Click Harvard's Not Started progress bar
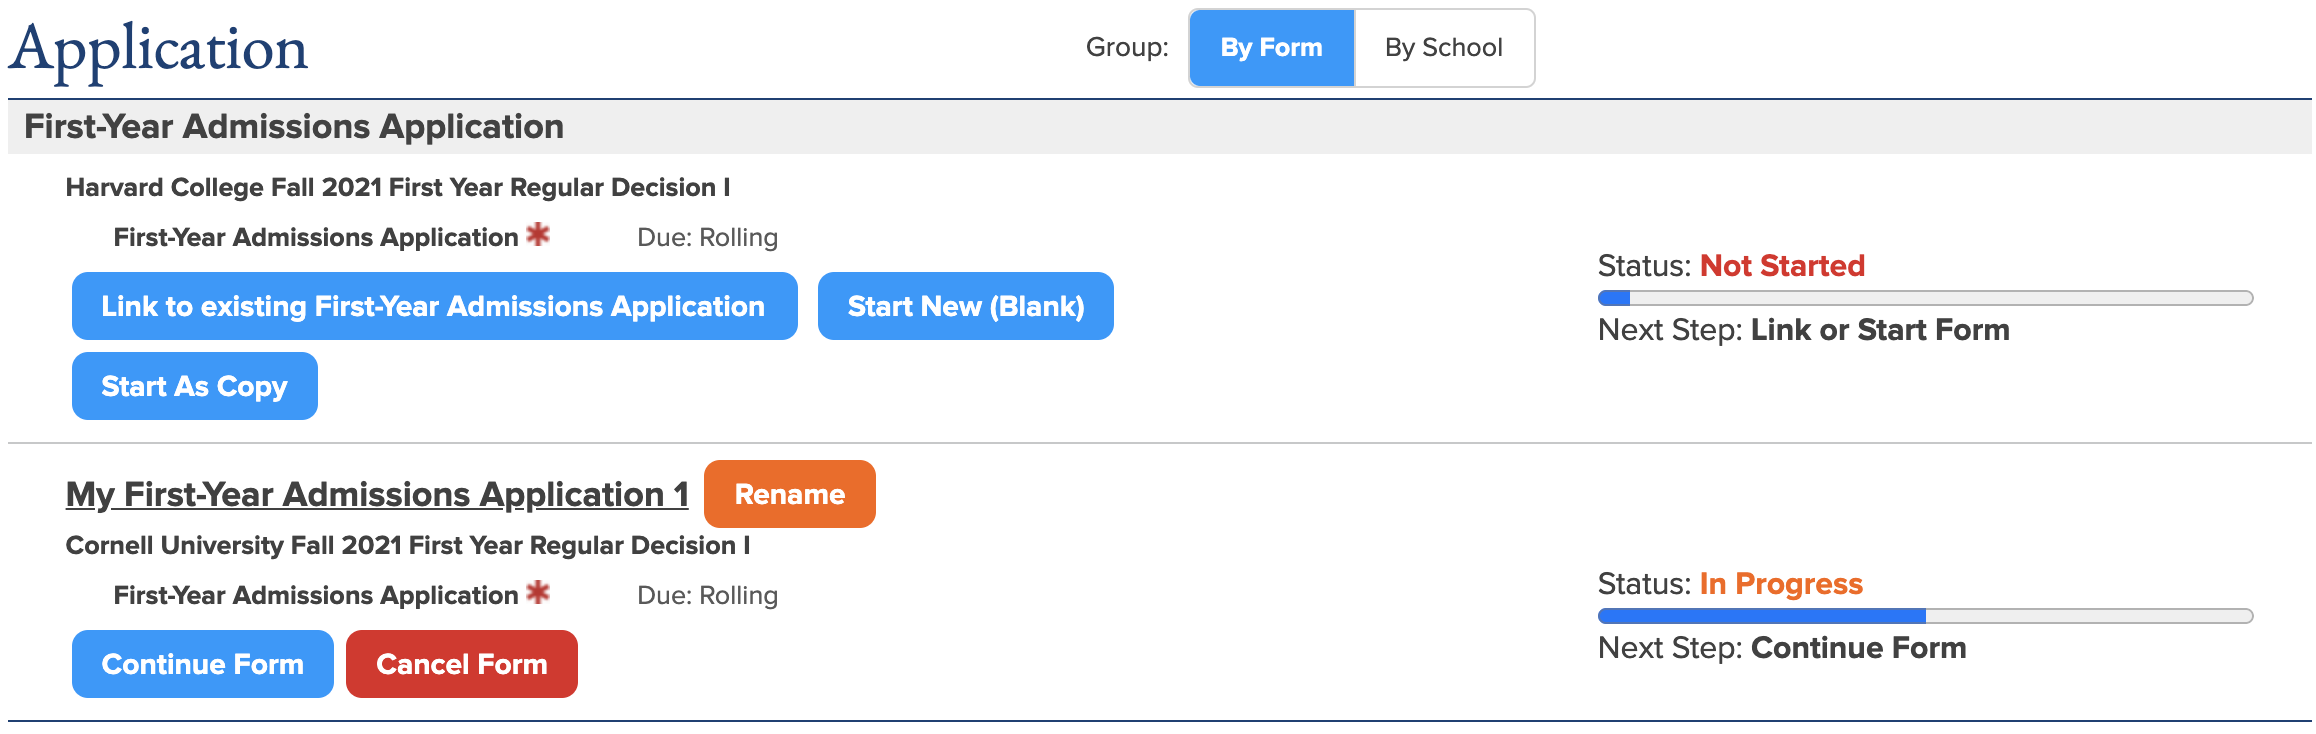The image size is (2316, 734). [x=1924, y=298]
